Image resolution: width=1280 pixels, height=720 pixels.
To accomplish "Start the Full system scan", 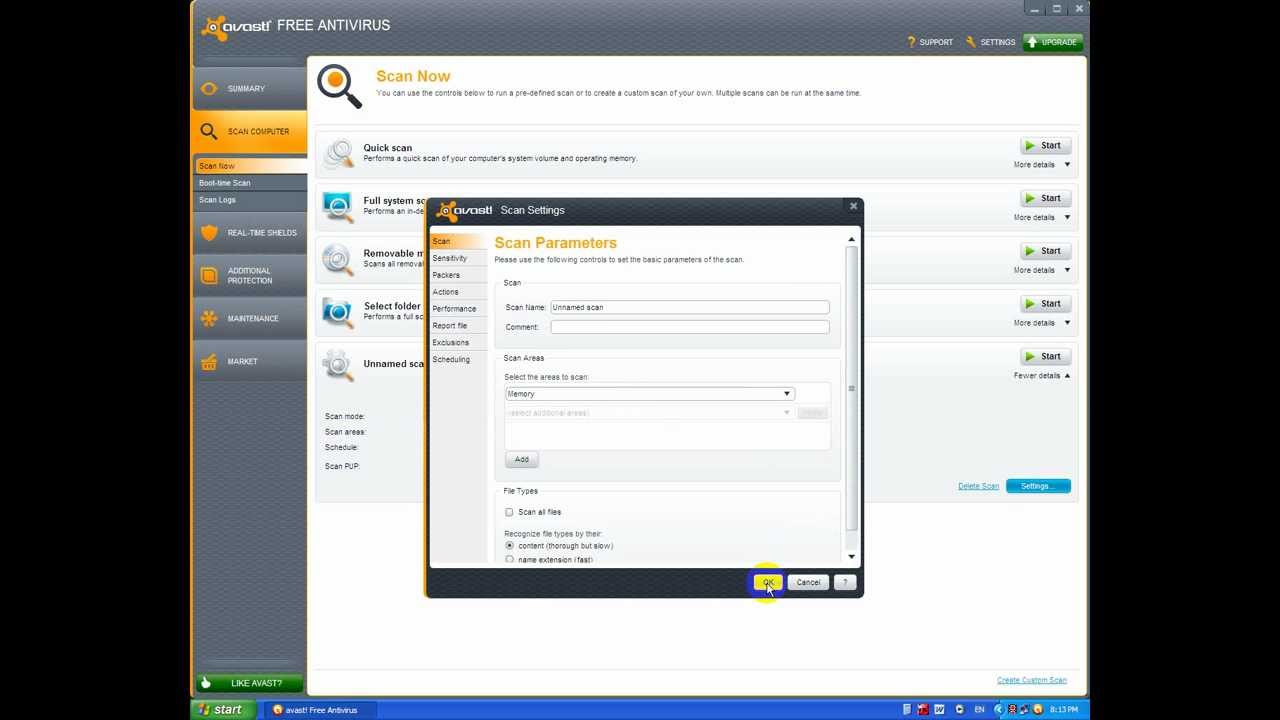I will (1045, 198).
